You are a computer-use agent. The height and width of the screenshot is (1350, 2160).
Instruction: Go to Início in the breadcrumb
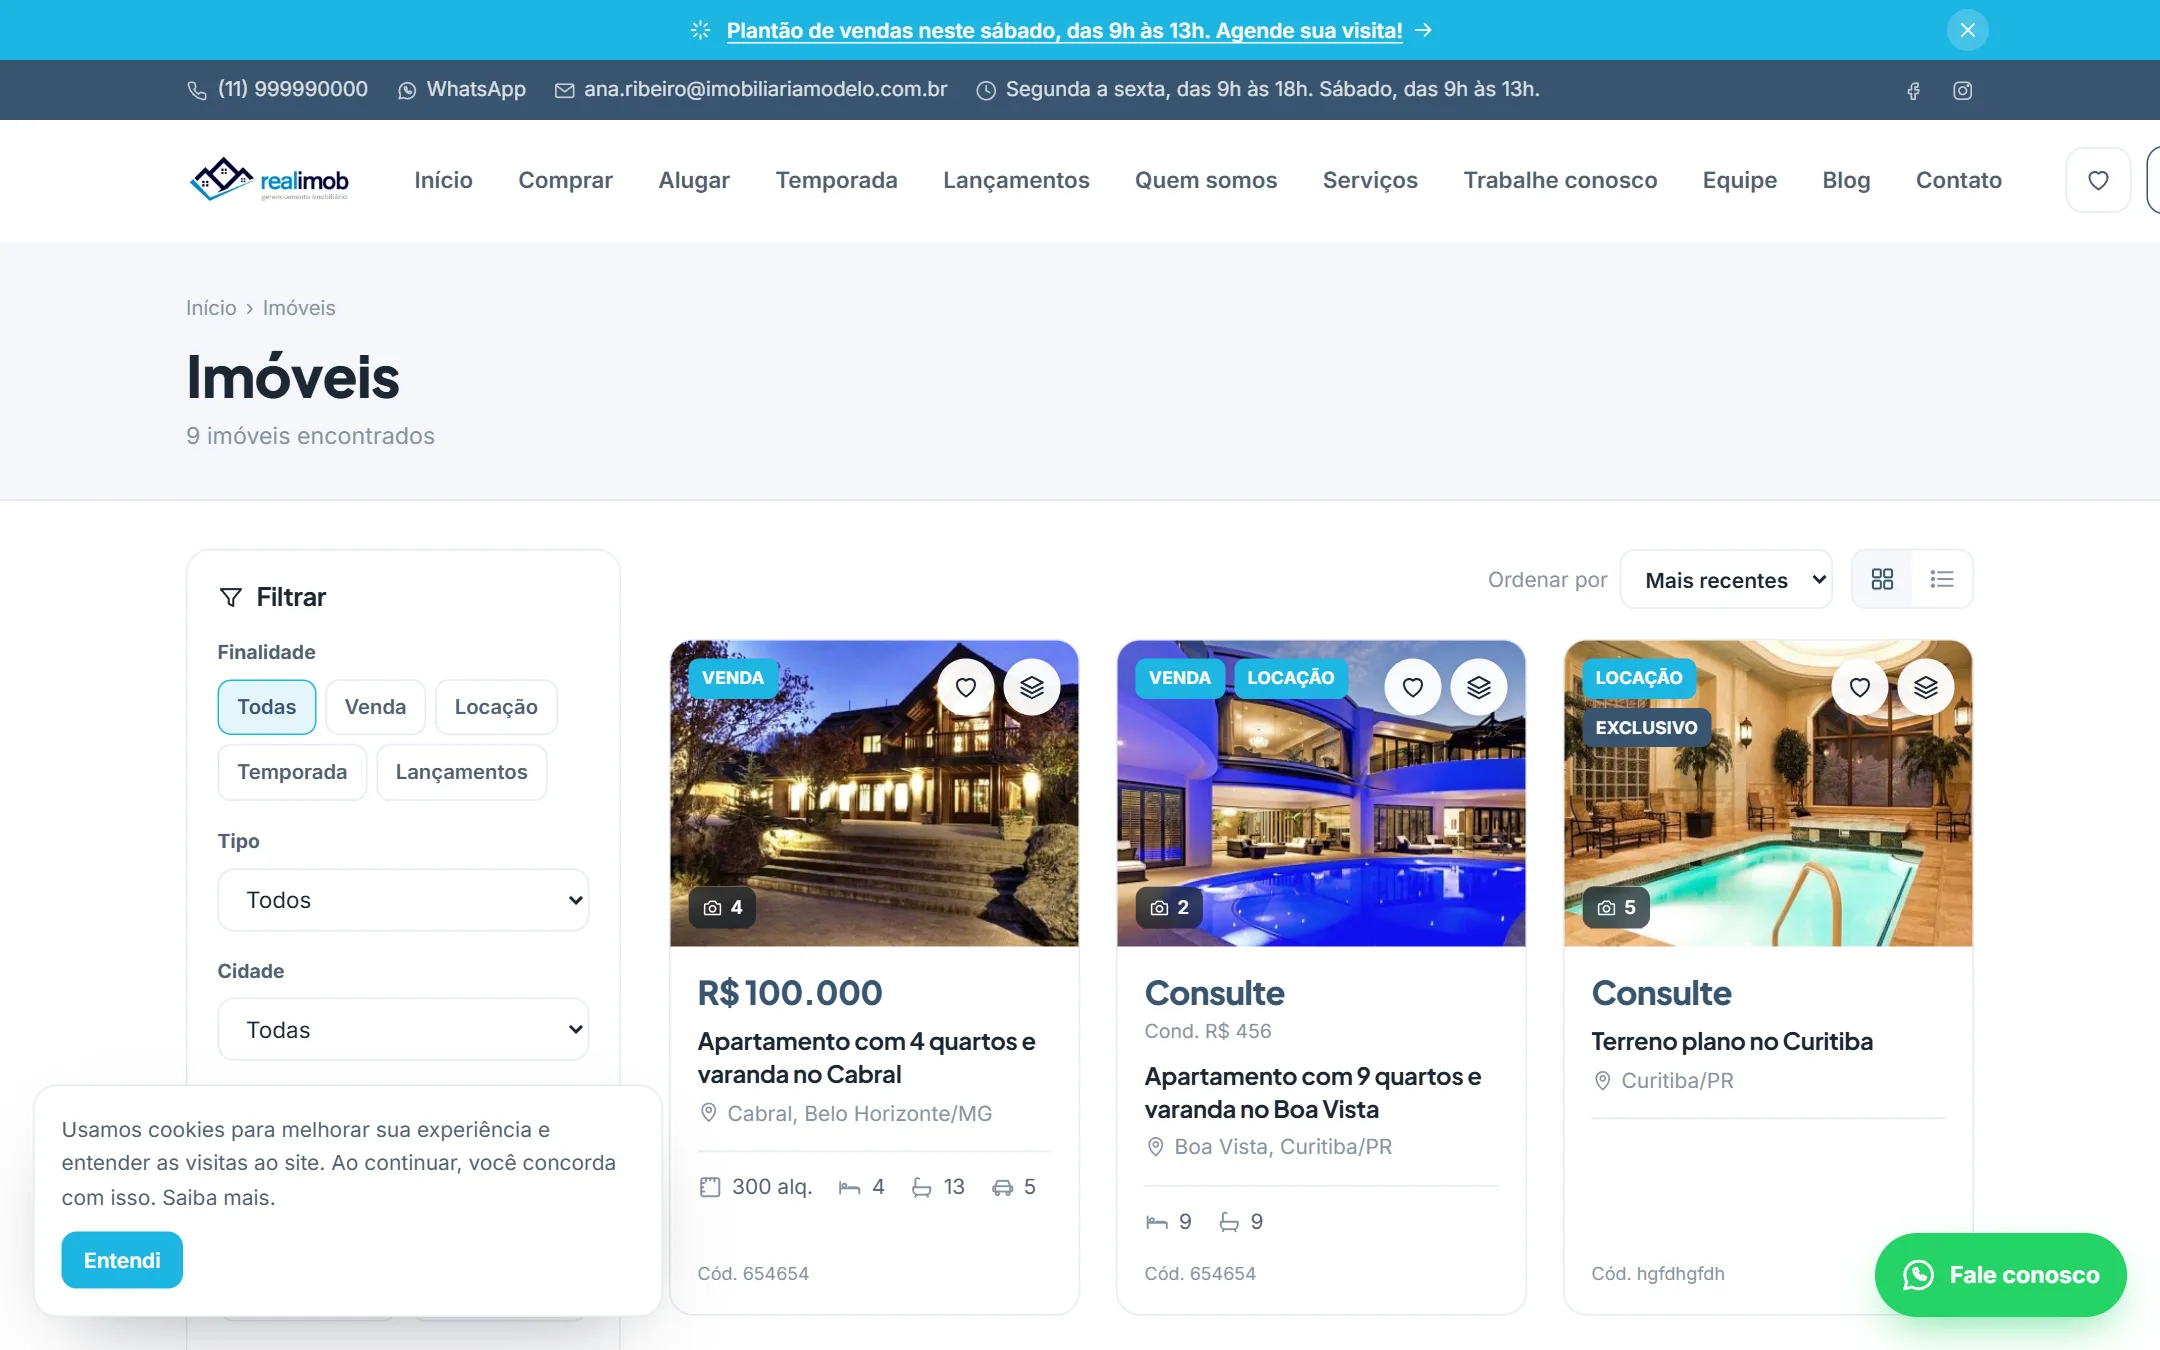211,308
